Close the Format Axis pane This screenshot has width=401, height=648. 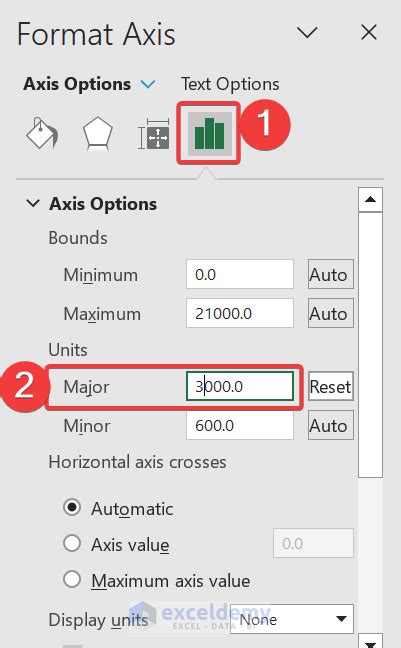(369, 32)
